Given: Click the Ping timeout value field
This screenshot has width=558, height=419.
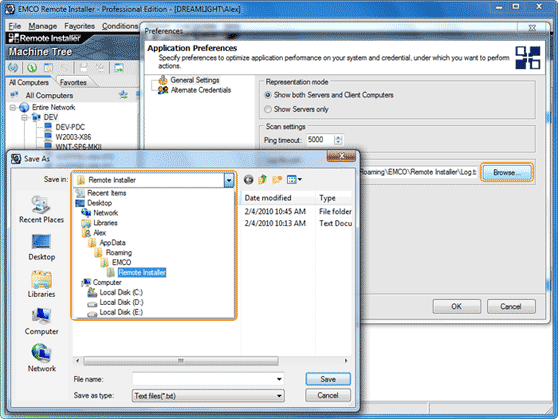Looking at the screenshot, I should [x=320, y=140].
